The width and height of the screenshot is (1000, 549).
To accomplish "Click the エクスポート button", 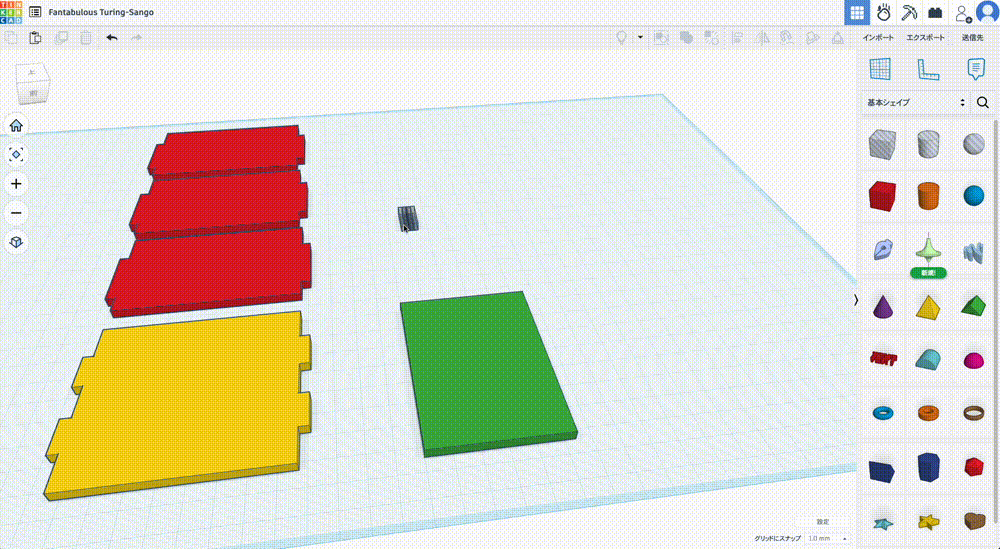I will [x=926, y=38].
